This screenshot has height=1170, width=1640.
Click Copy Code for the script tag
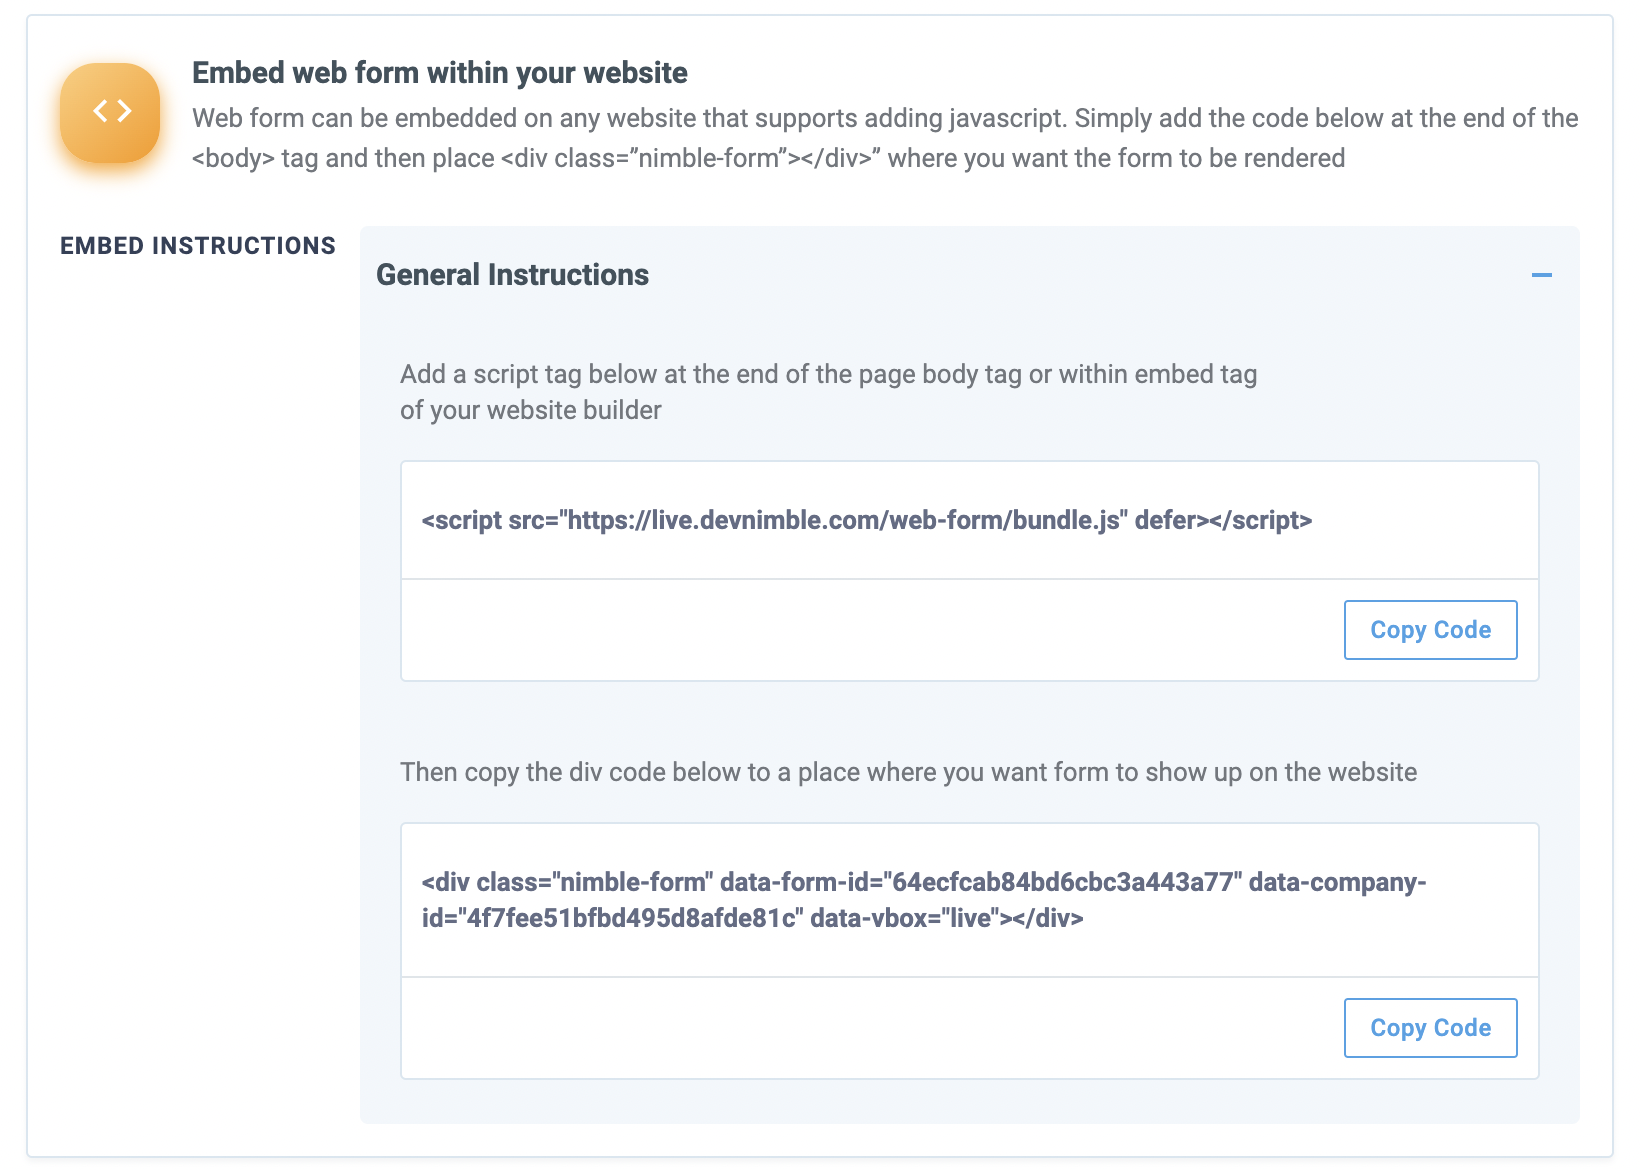point(1430,629)
